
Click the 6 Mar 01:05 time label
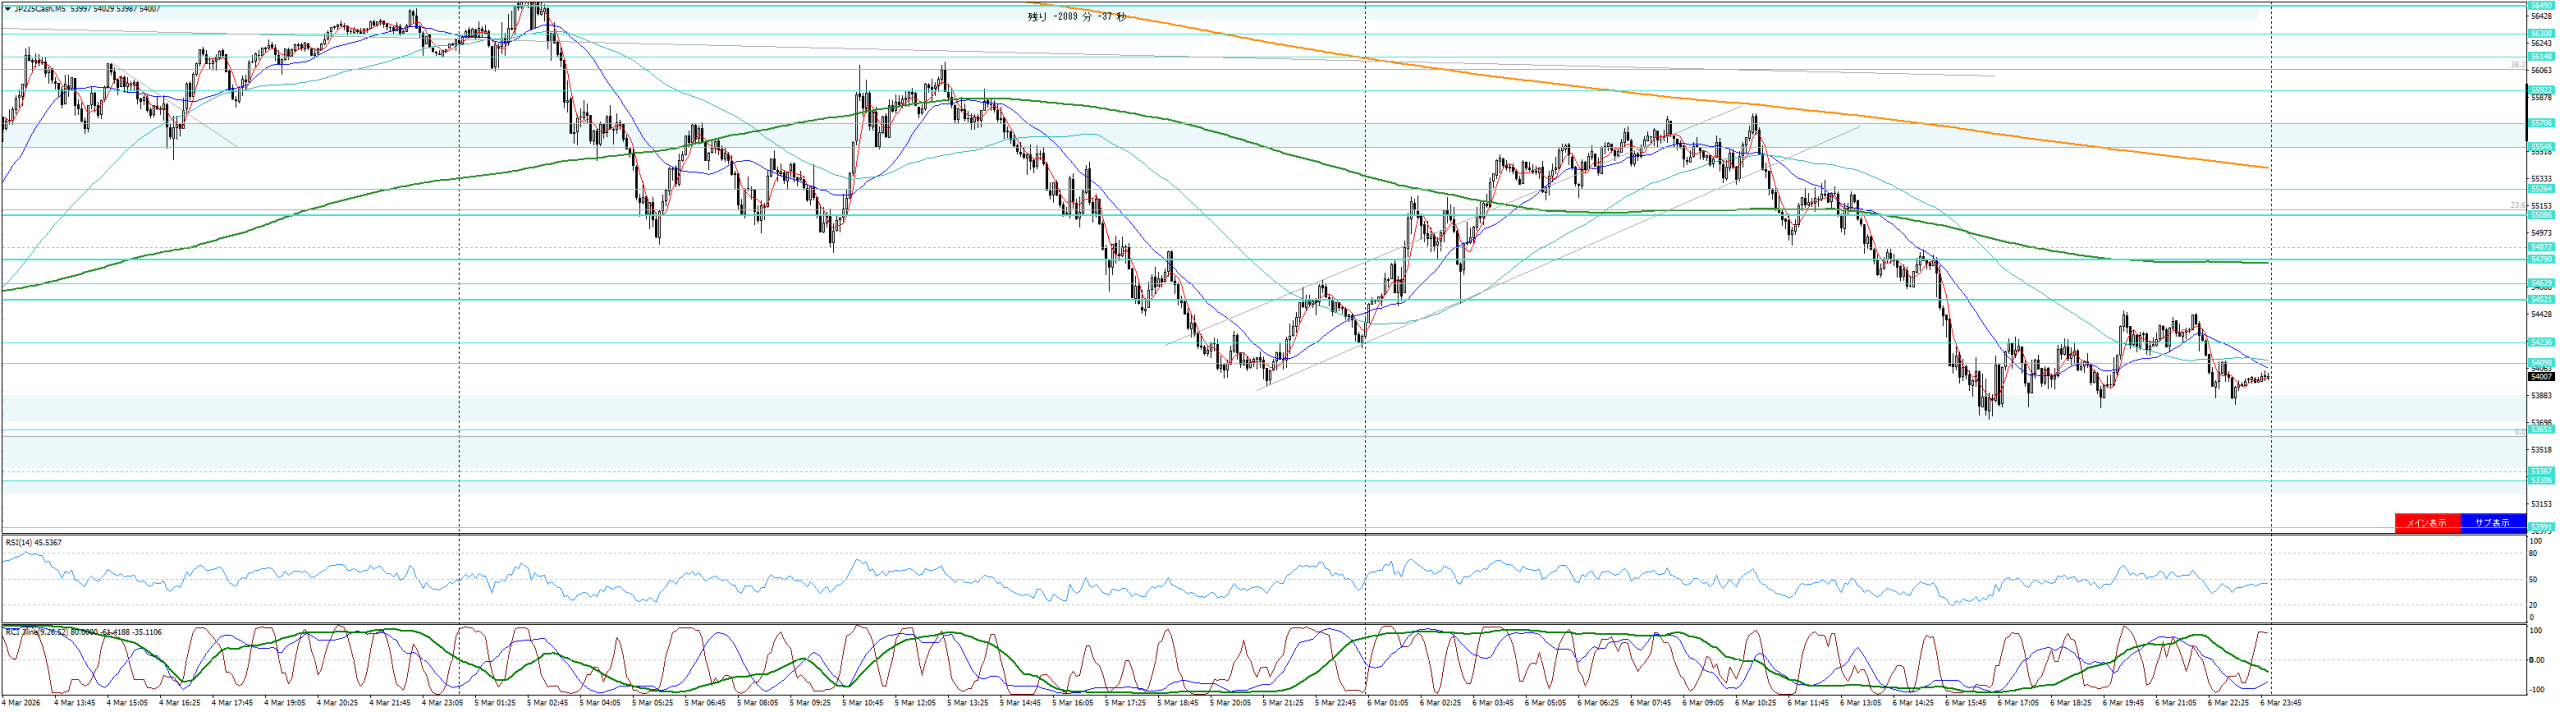click(x=1387, y=703)
